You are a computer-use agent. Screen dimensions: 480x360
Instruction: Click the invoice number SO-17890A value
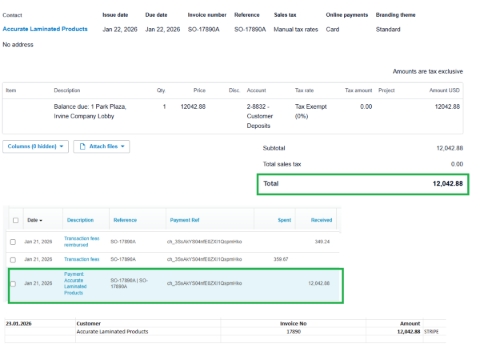coord(204,29)
